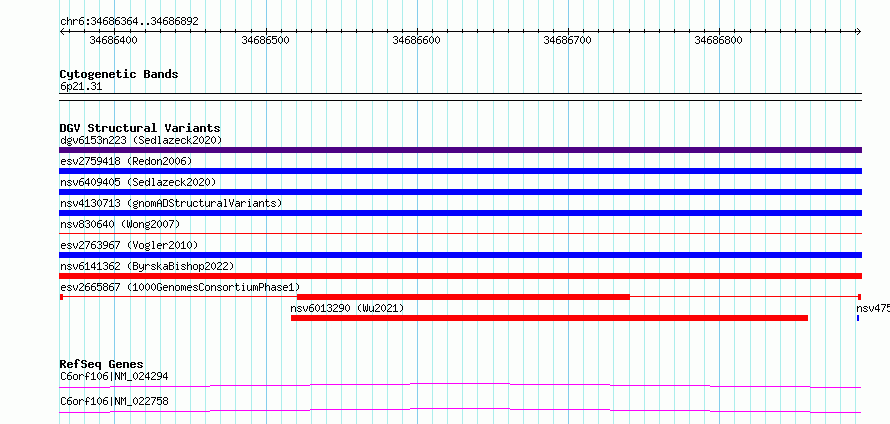Click ruler position 34686700
890x424 pixels.
pos(567,40)
